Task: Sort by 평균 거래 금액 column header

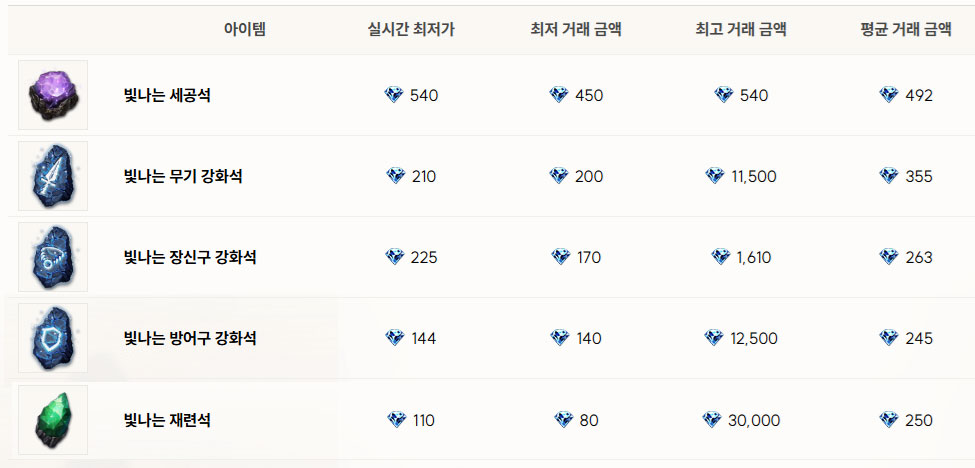Action: point(905,30)
